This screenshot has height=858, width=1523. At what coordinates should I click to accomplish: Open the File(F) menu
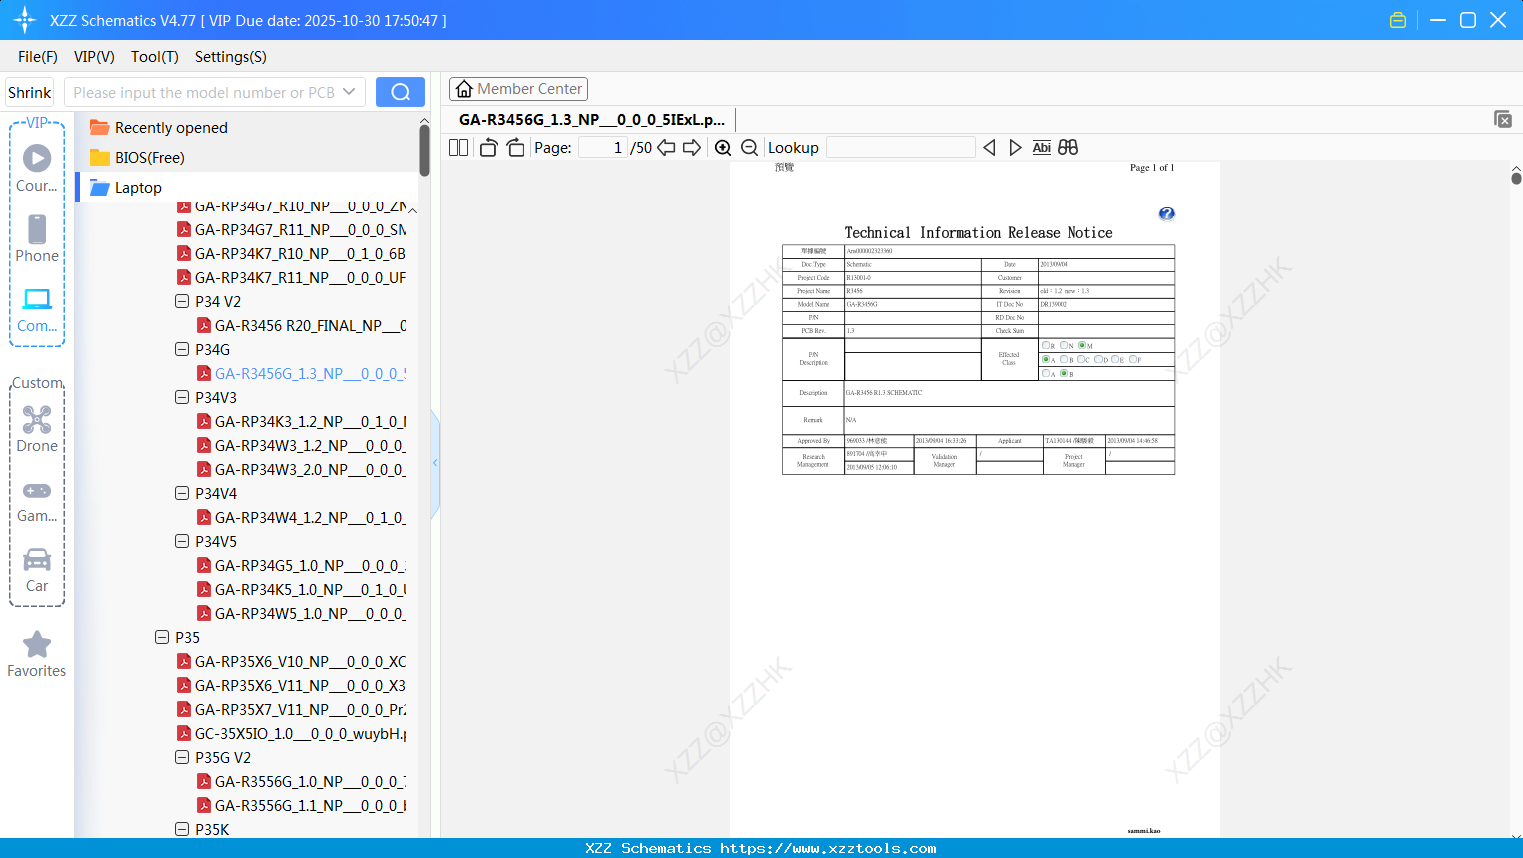38,57
